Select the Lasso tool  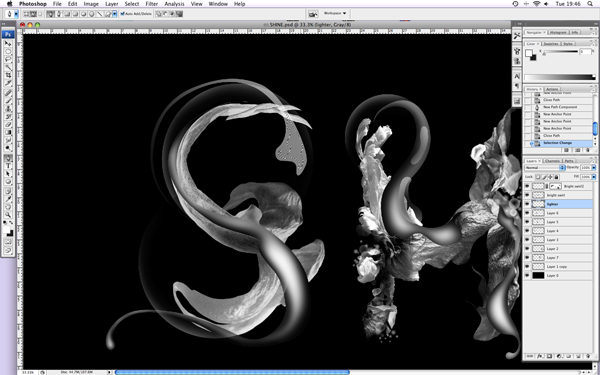(8, 59)
